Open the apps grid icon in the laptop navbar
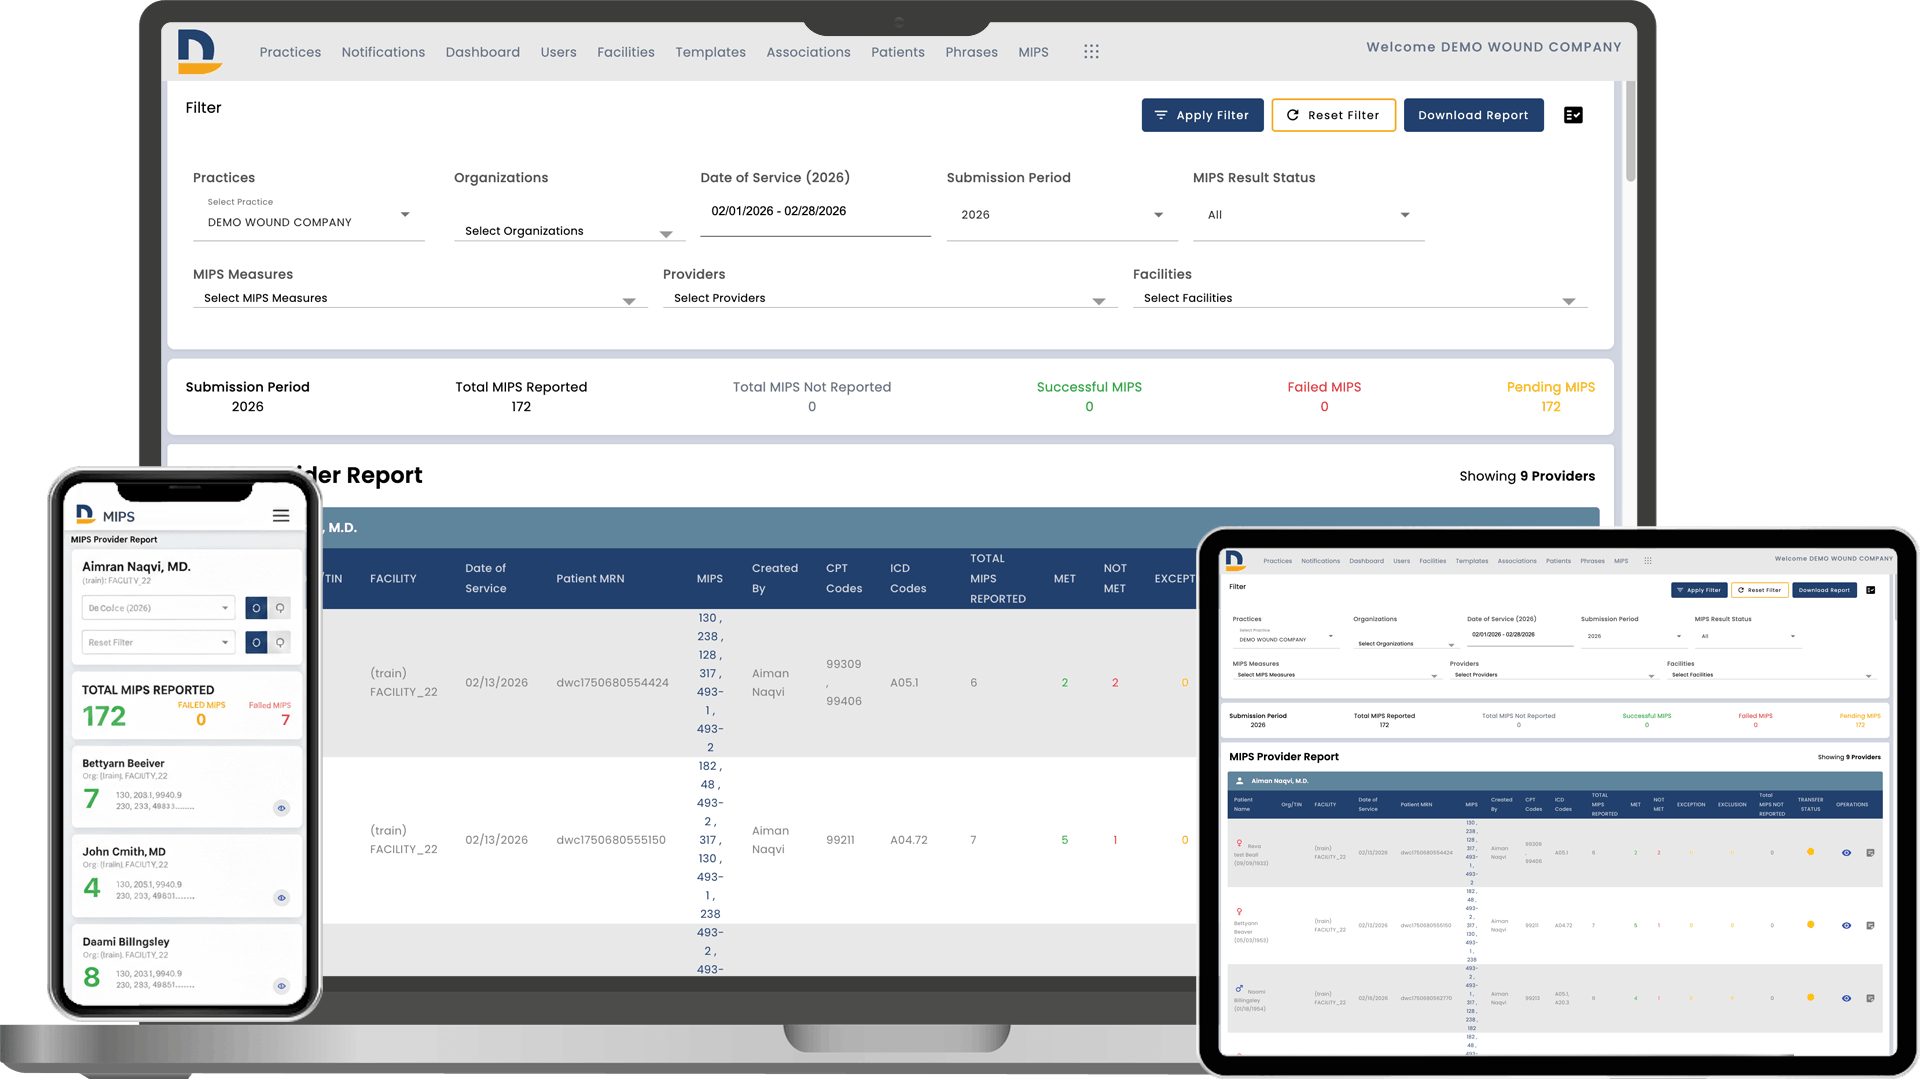The image size is (1920, 1079). tap(1091, 52)
